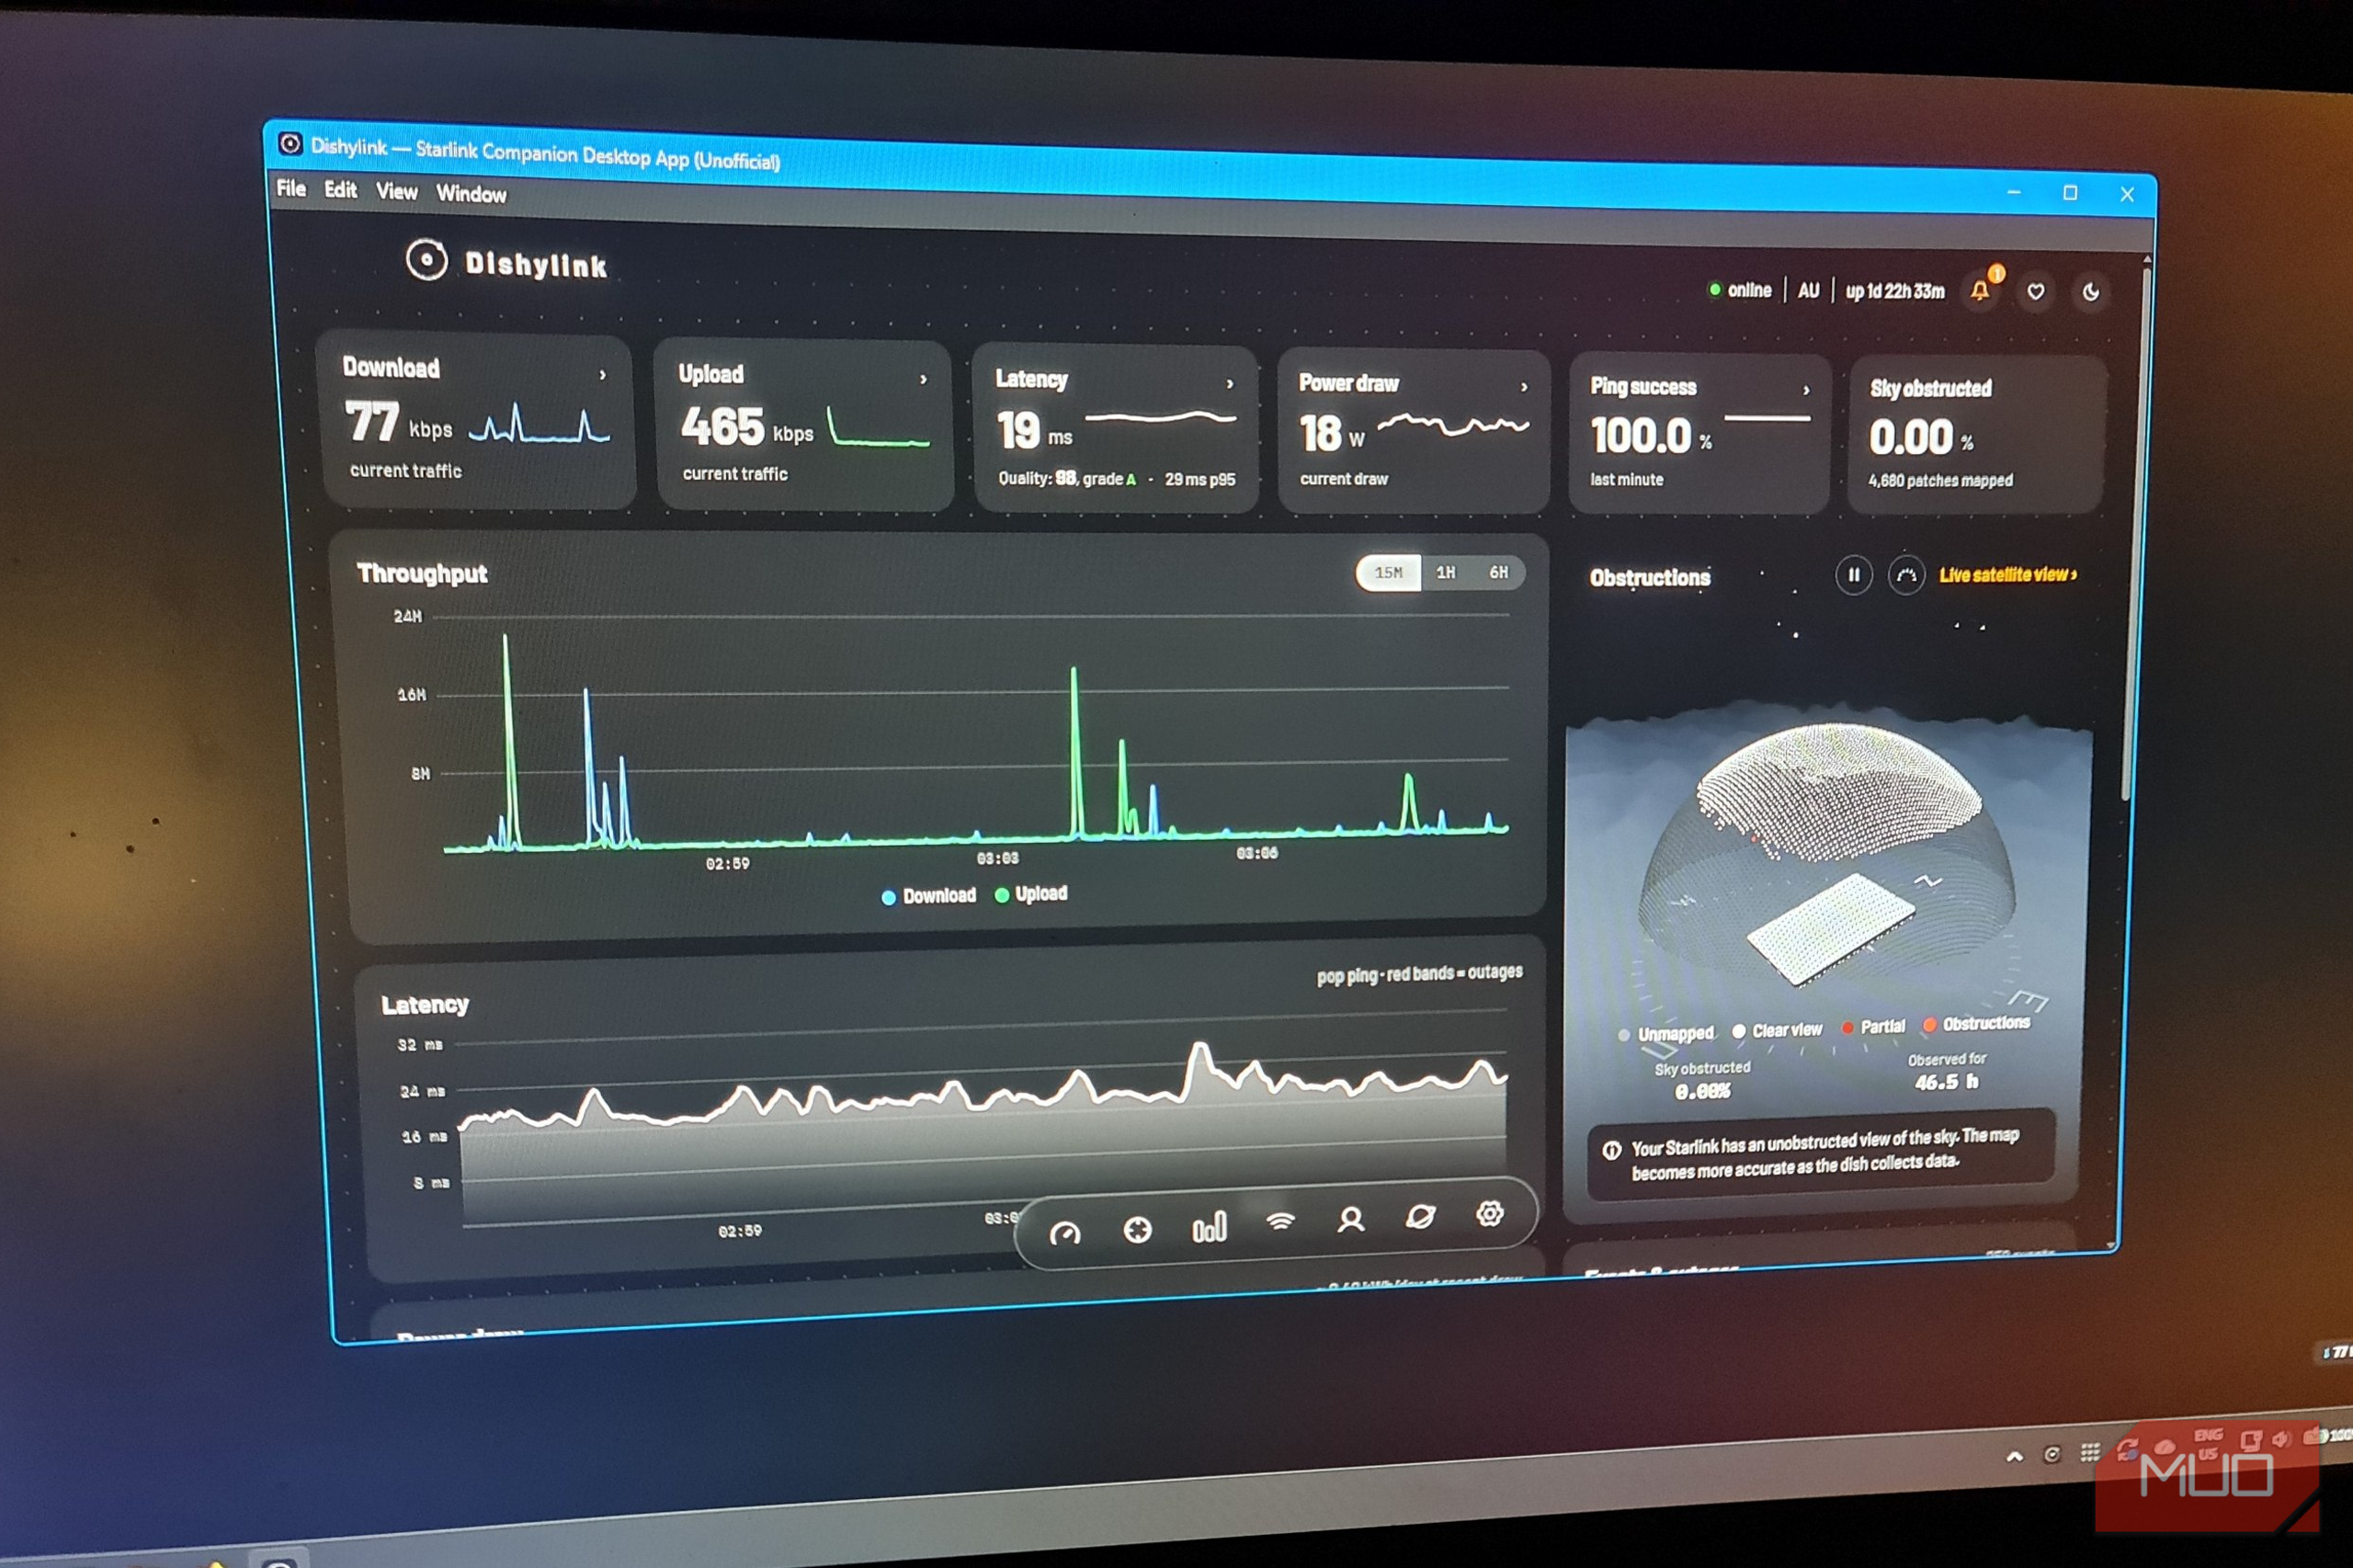This screenshot has width=2353, height=1568.
Task: Show hidden icons in system tray
Action: pos(2014,1456)
